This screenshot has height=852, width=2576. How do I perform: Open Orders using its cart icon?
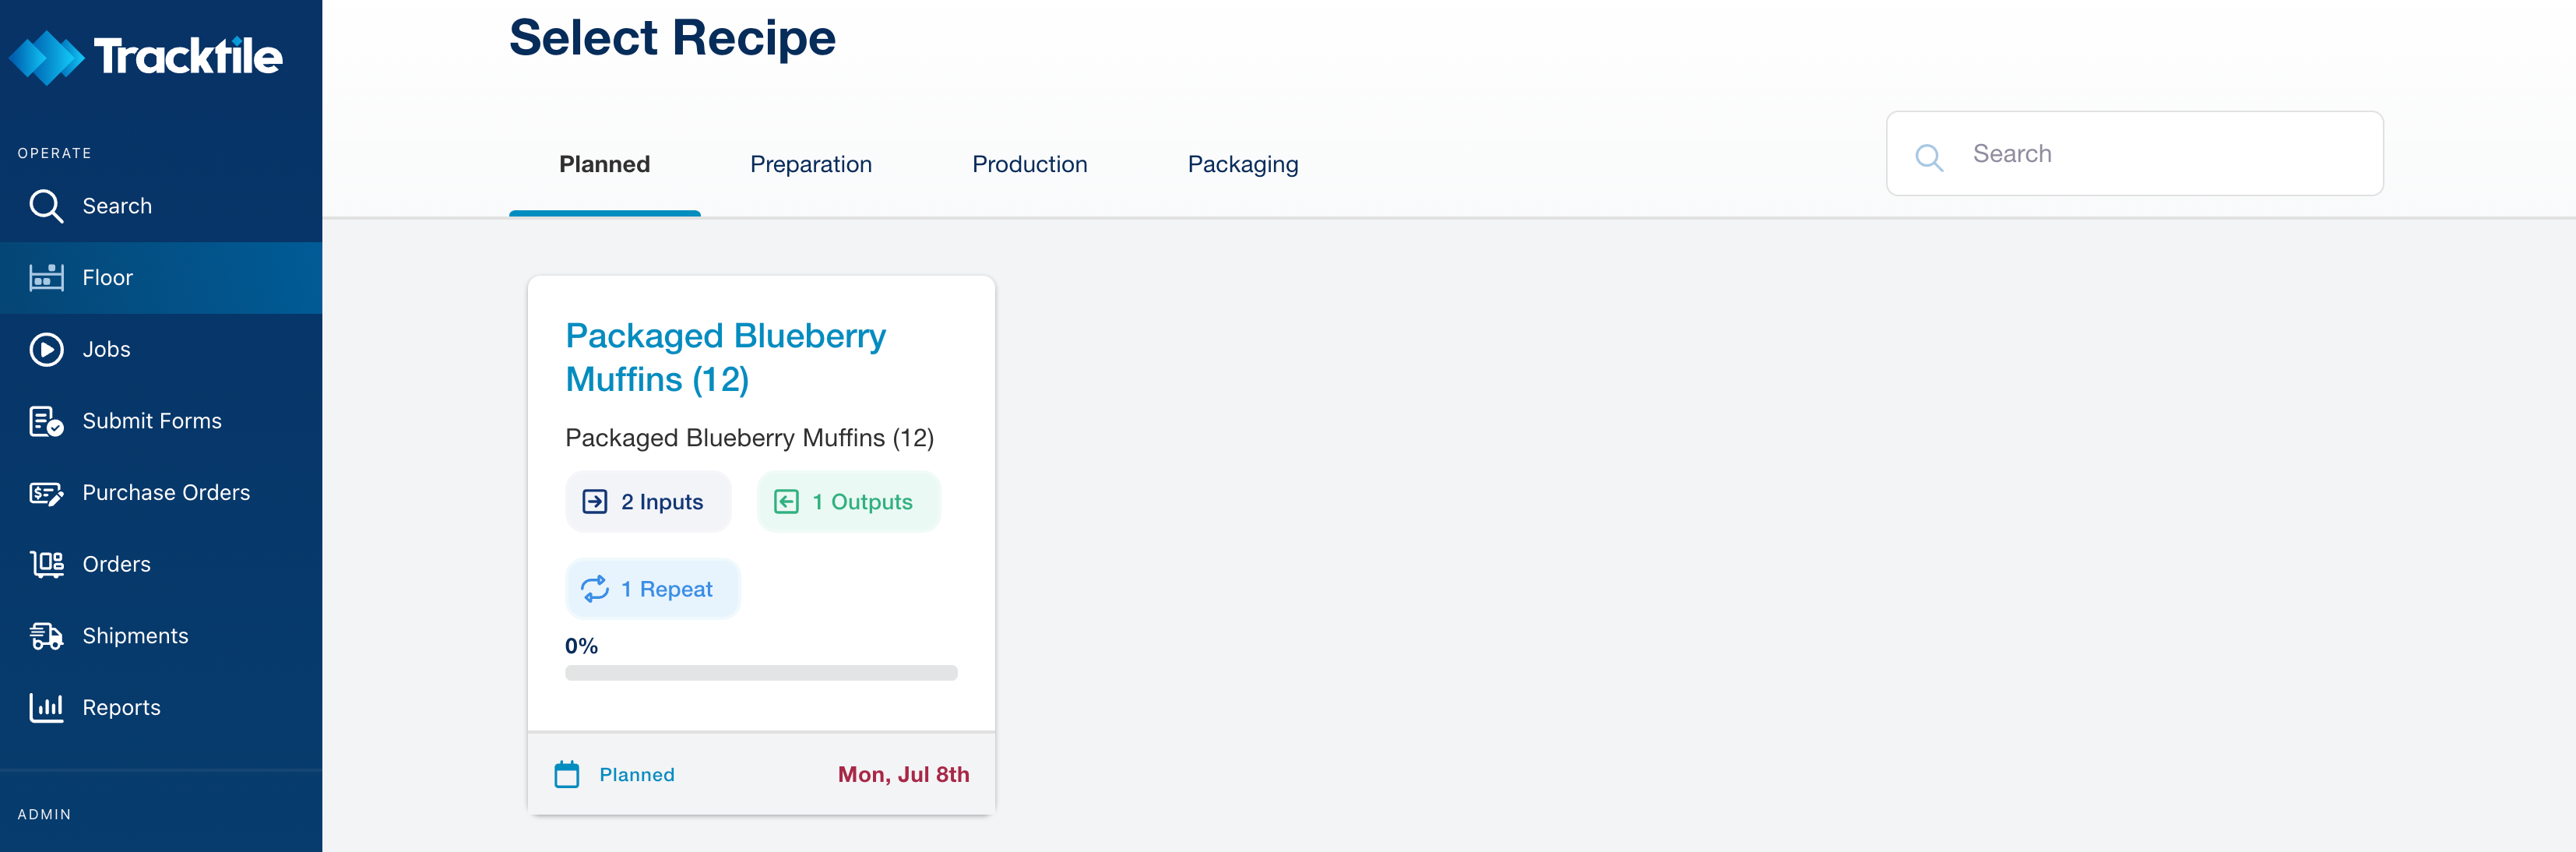pos(46,564)
